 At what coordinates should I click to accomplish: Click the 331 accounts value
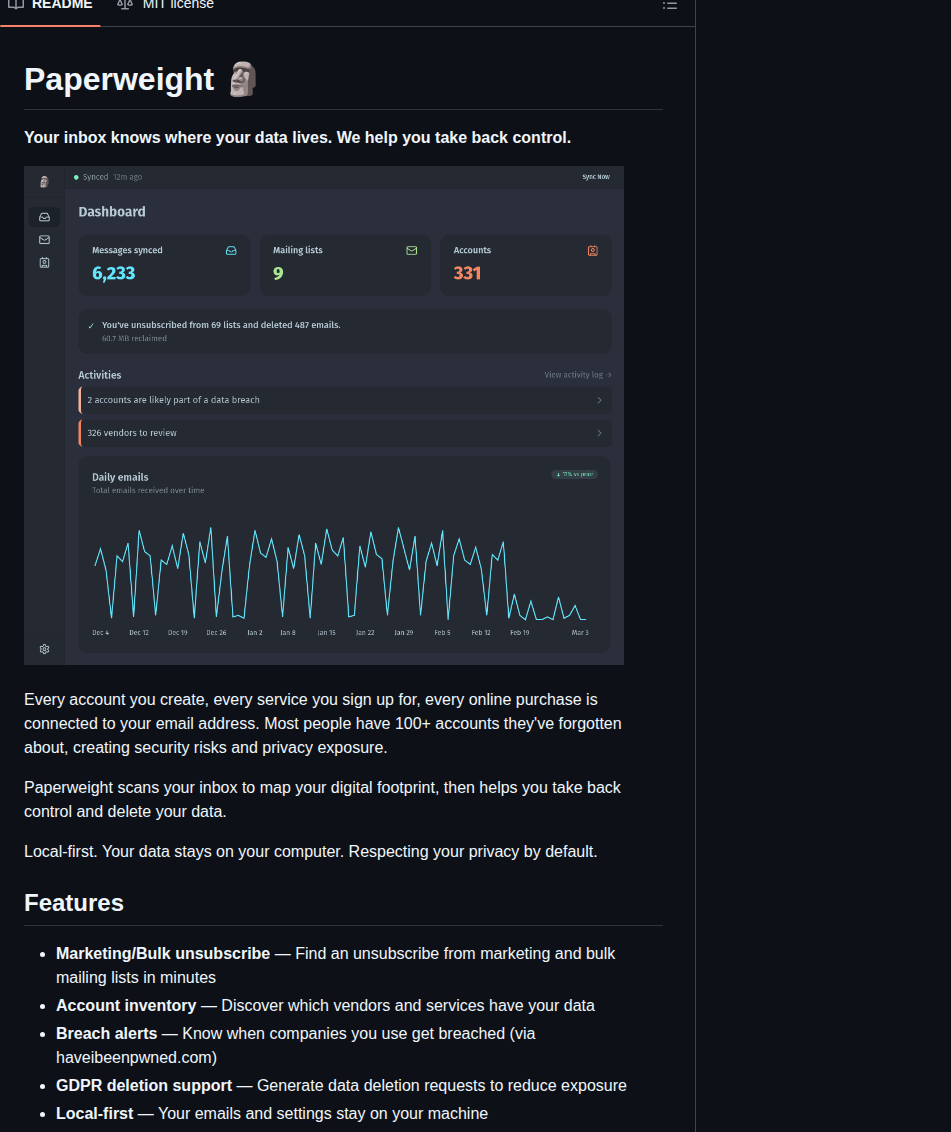(467, 273)
